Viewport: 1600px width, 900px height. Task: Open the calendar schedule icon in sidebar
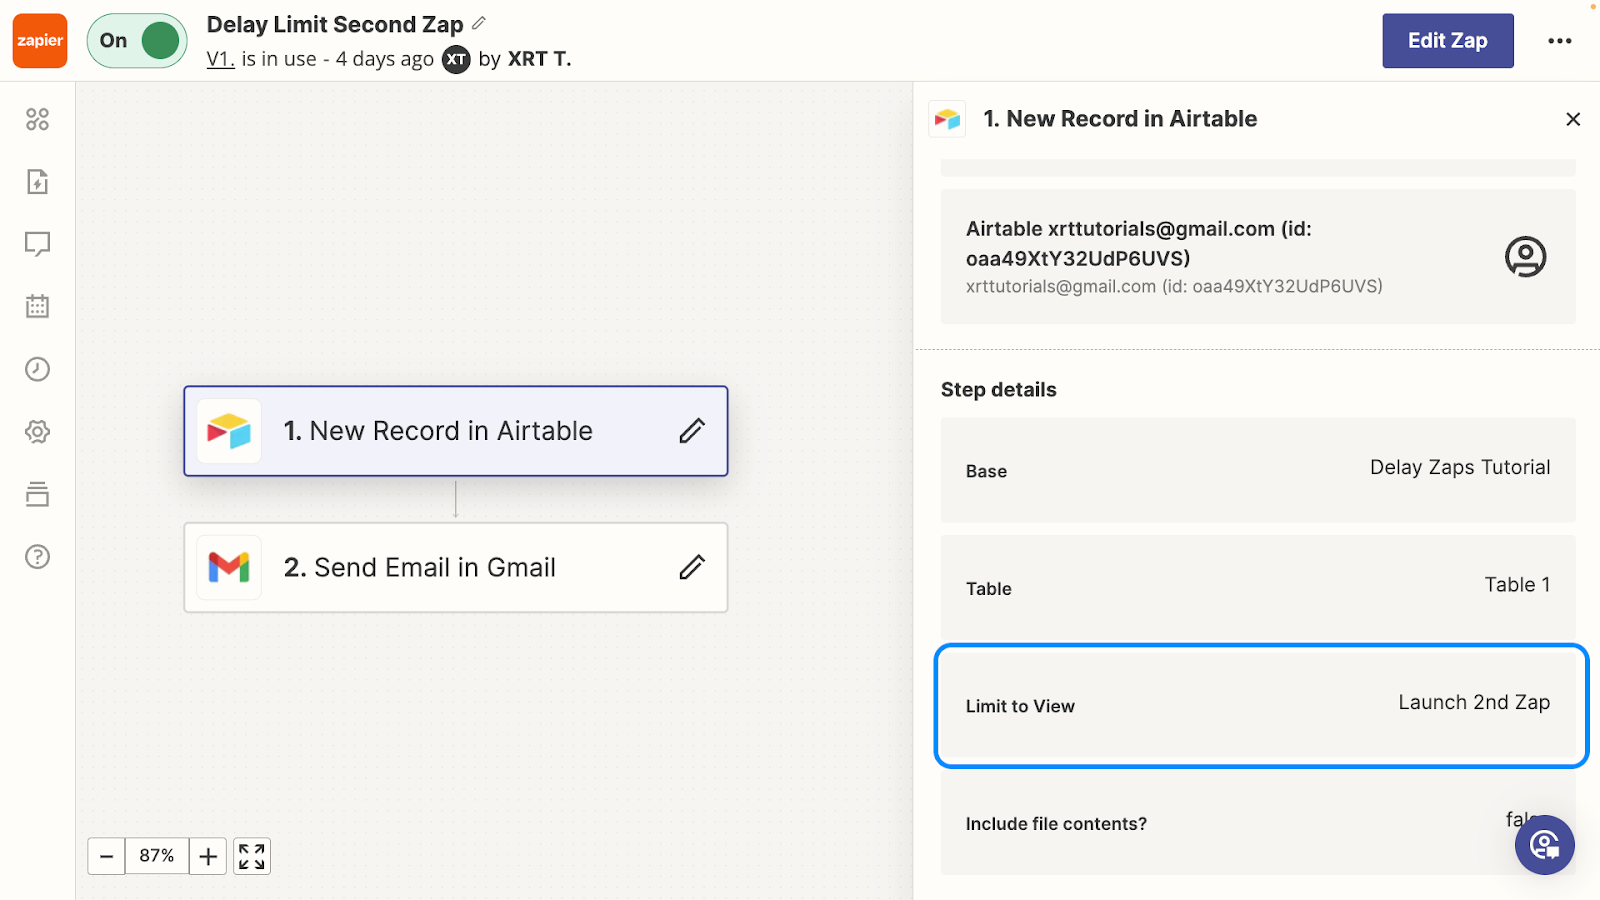pyautogui.click(x=37, y=307)
